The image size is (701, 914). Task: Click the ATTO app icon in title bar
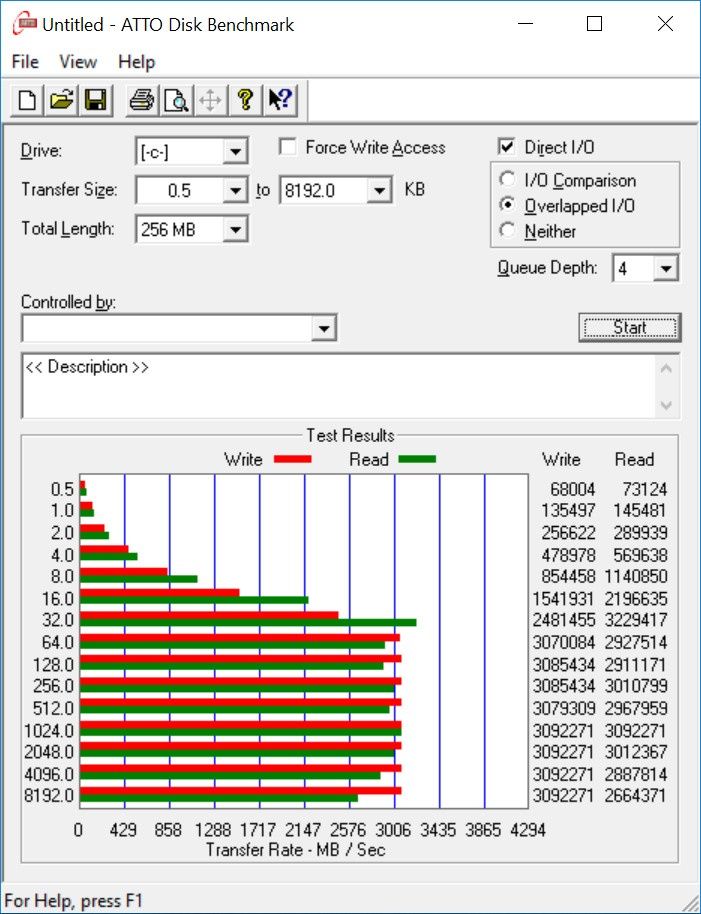(24, 24)
